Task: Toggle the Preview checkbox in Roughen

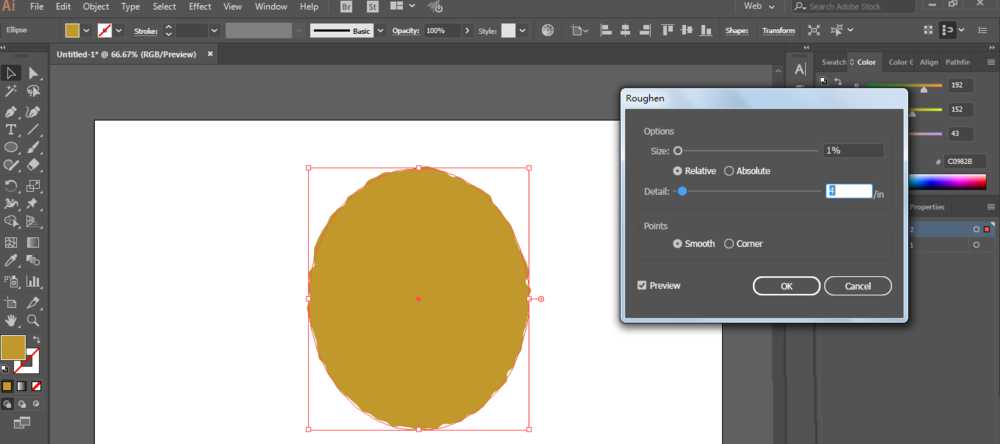Action: pos(642,285)
